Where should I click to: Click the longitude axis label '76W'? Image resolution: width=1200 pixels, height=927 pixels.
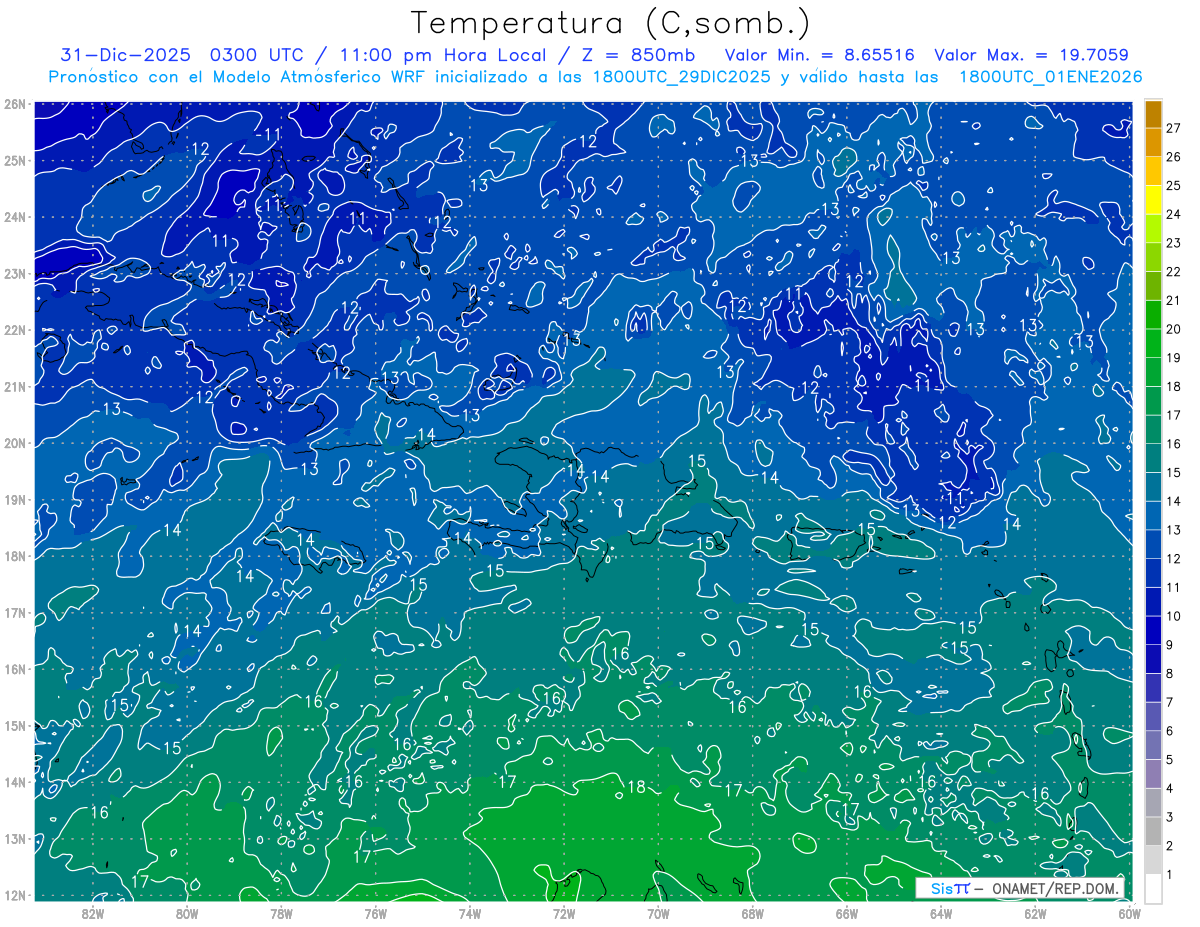(x=375, y=913)
